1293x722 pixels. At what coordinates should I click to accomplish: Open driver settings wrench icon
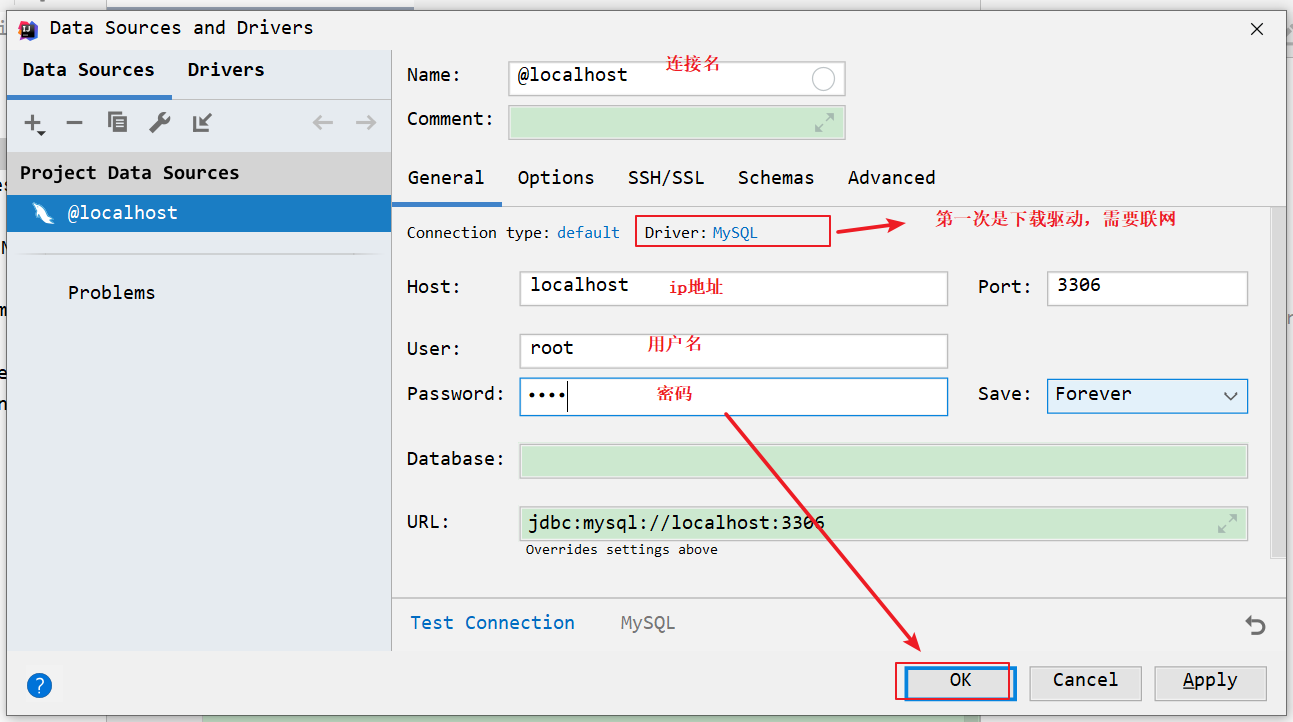pos(160,123)
